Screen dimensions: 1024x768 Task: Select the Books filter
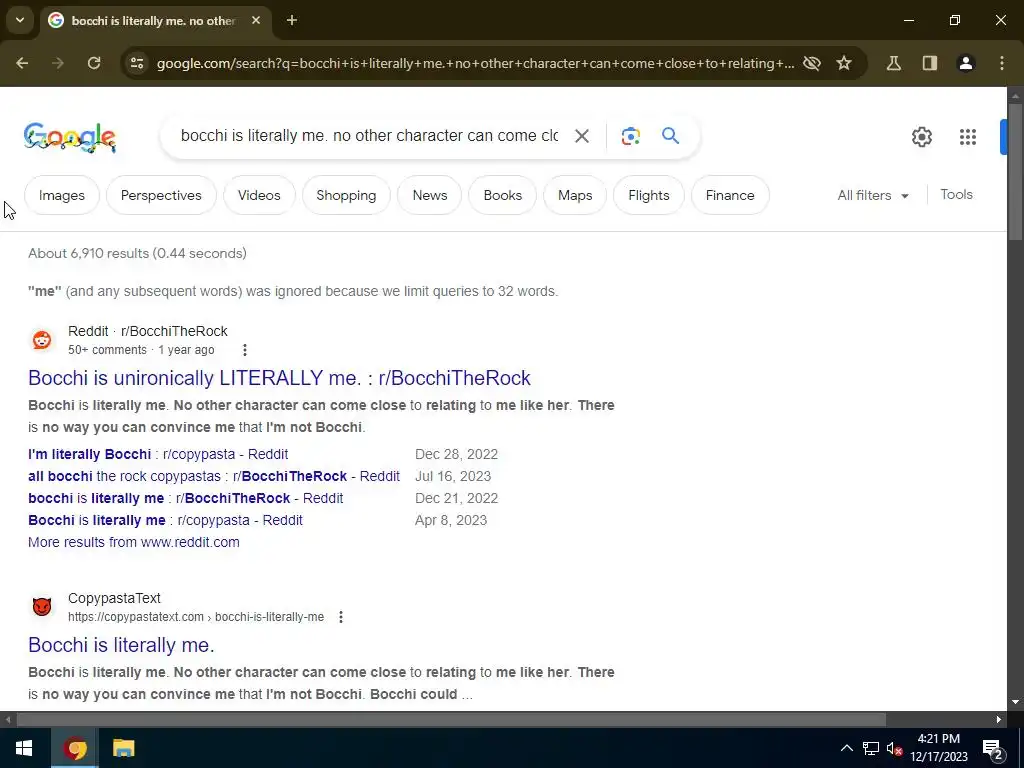click(503, 195)
